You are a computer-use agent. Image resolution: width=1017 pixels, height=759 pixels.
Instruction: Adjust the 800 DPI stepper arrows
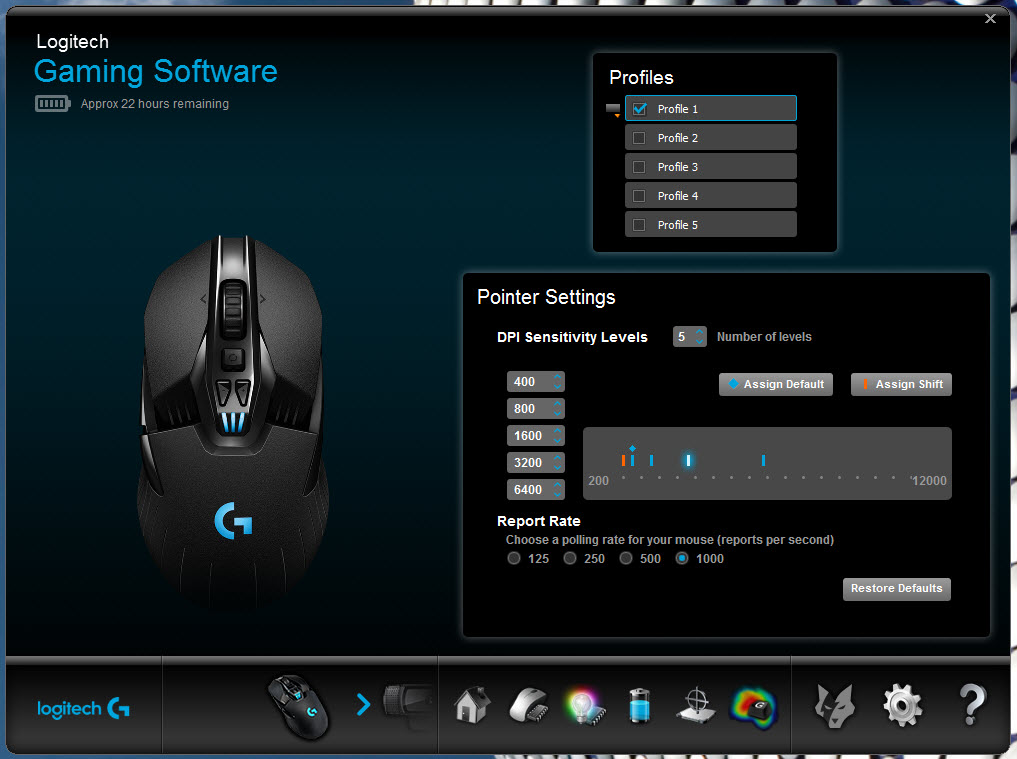(557, 409)
